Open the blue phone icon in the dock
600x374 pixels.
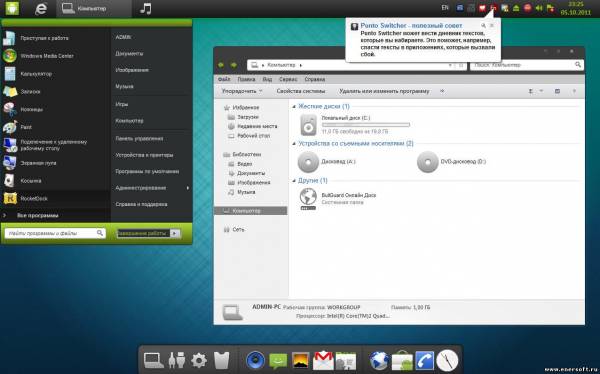tap(425, 360)
